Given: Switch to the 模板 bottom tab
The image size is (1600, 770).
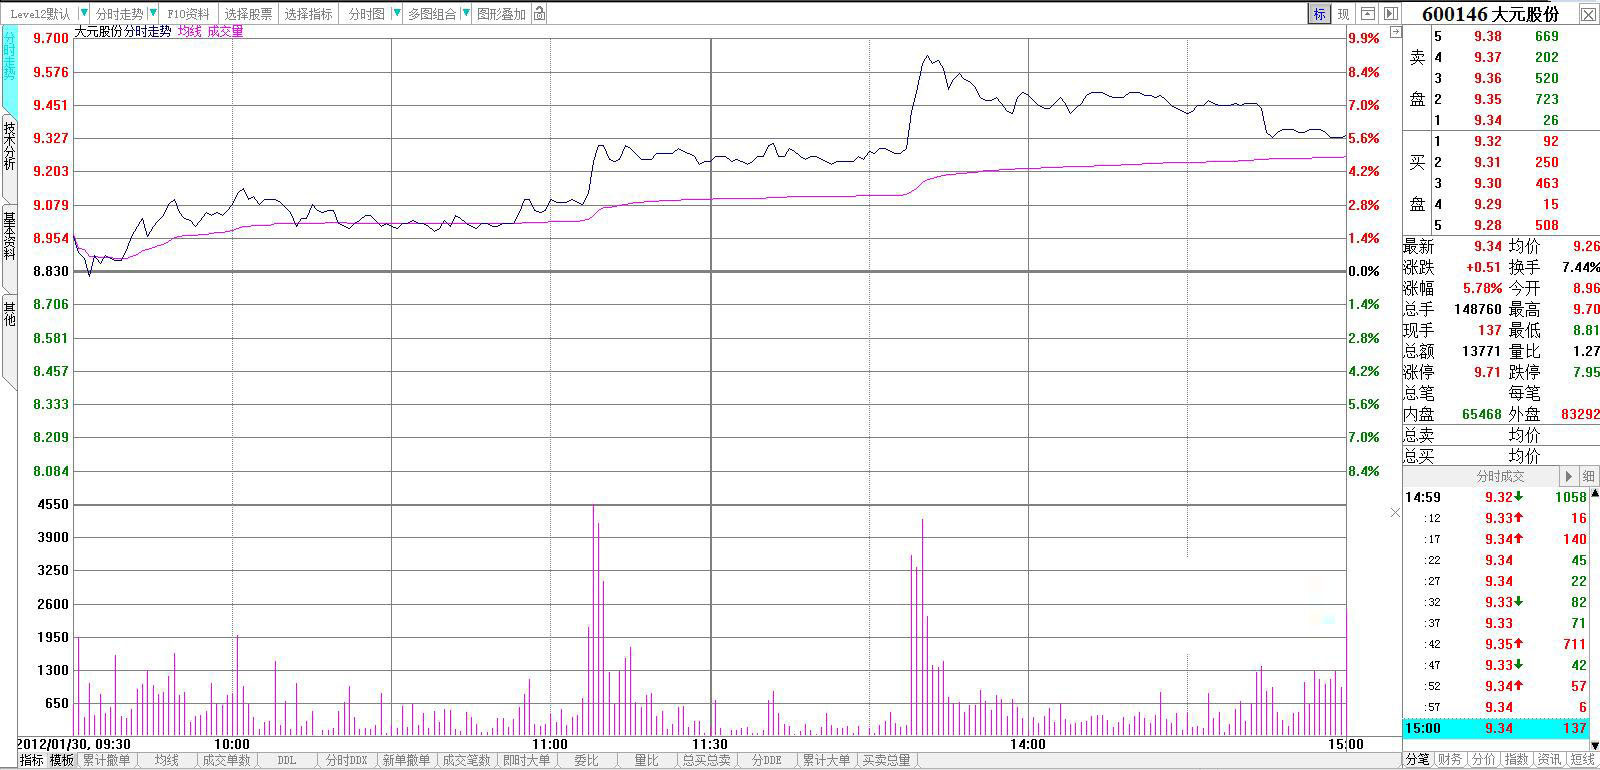Looking at the screenshot, I should 62,760.
